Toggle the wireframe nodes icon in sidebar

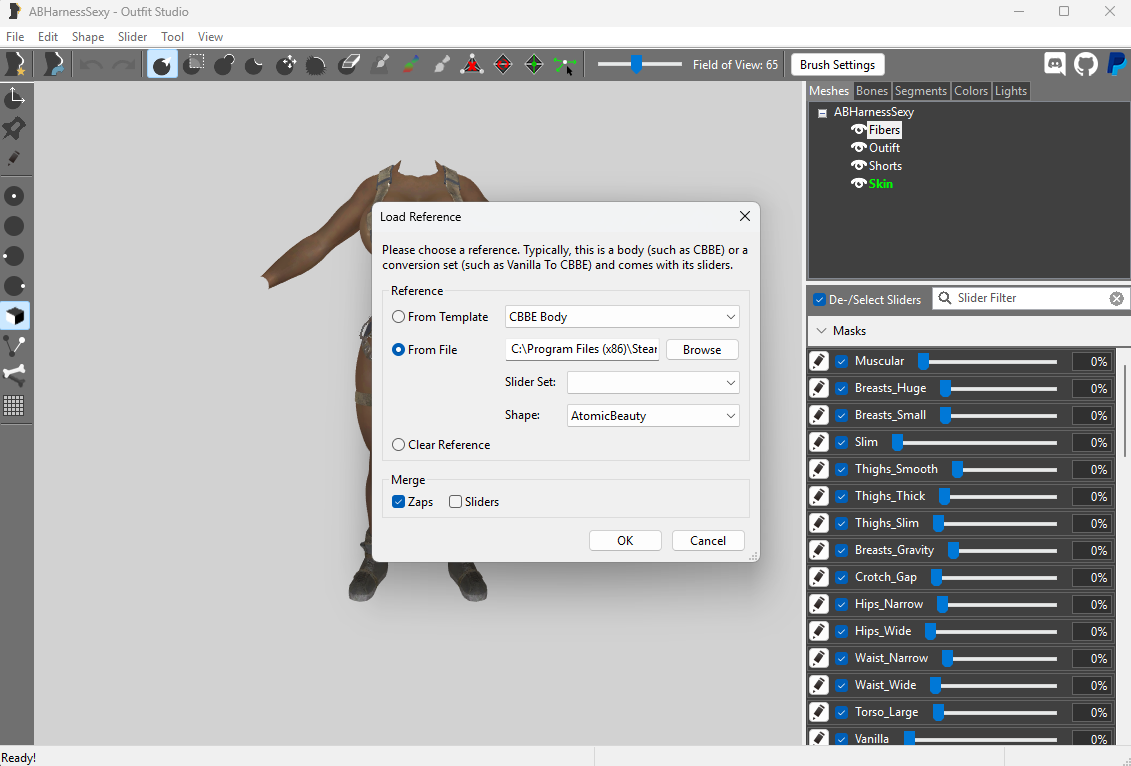14,345
